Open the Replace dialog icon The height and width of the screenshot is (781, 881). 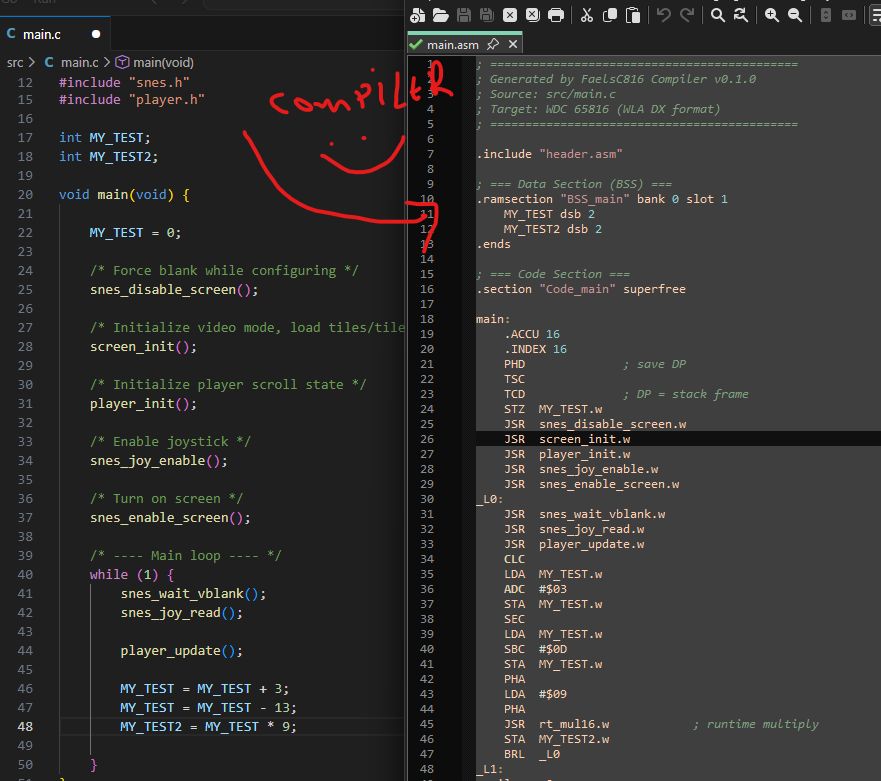pos(741,15)
